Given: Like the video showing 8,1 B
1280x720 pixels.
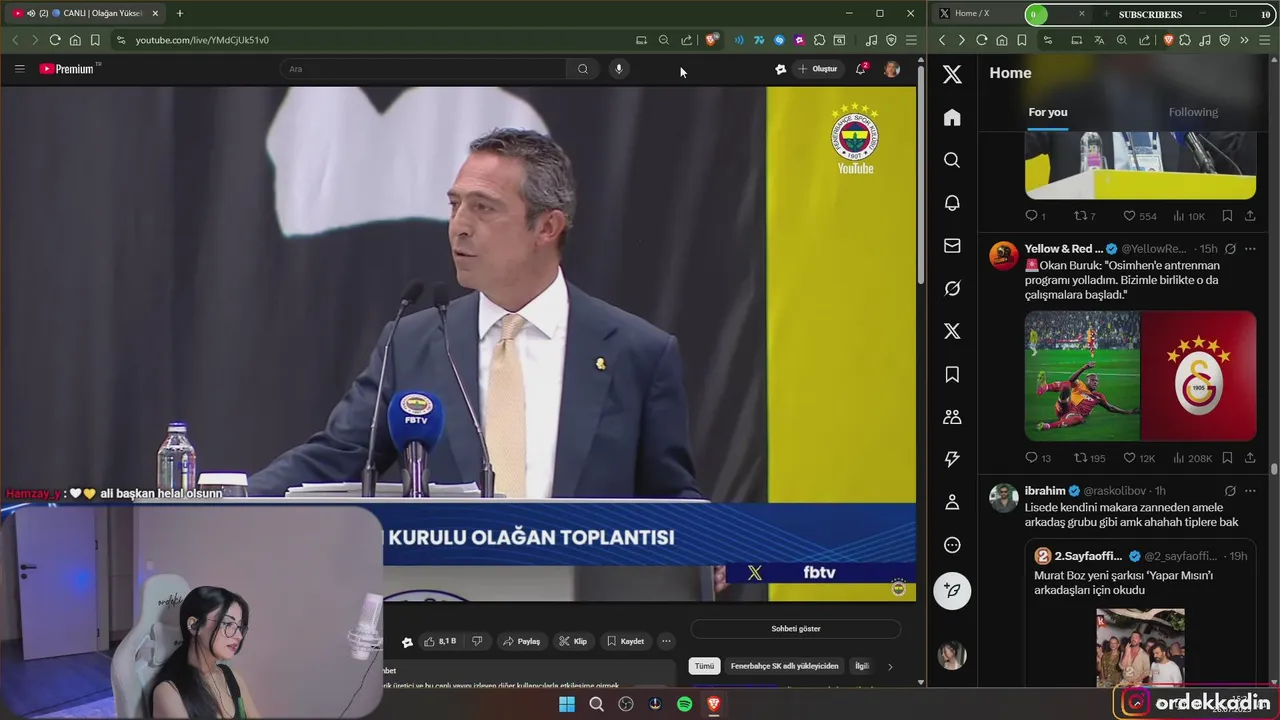Looking at the screenshot, I should click(x=440, y=641).
